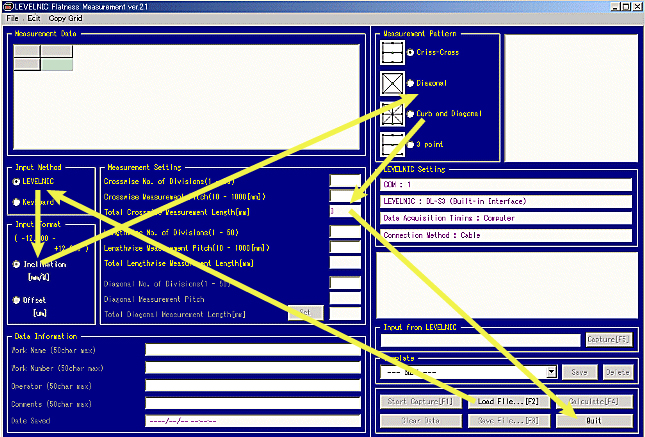Expand the Template dropdown list

(552, 372)
